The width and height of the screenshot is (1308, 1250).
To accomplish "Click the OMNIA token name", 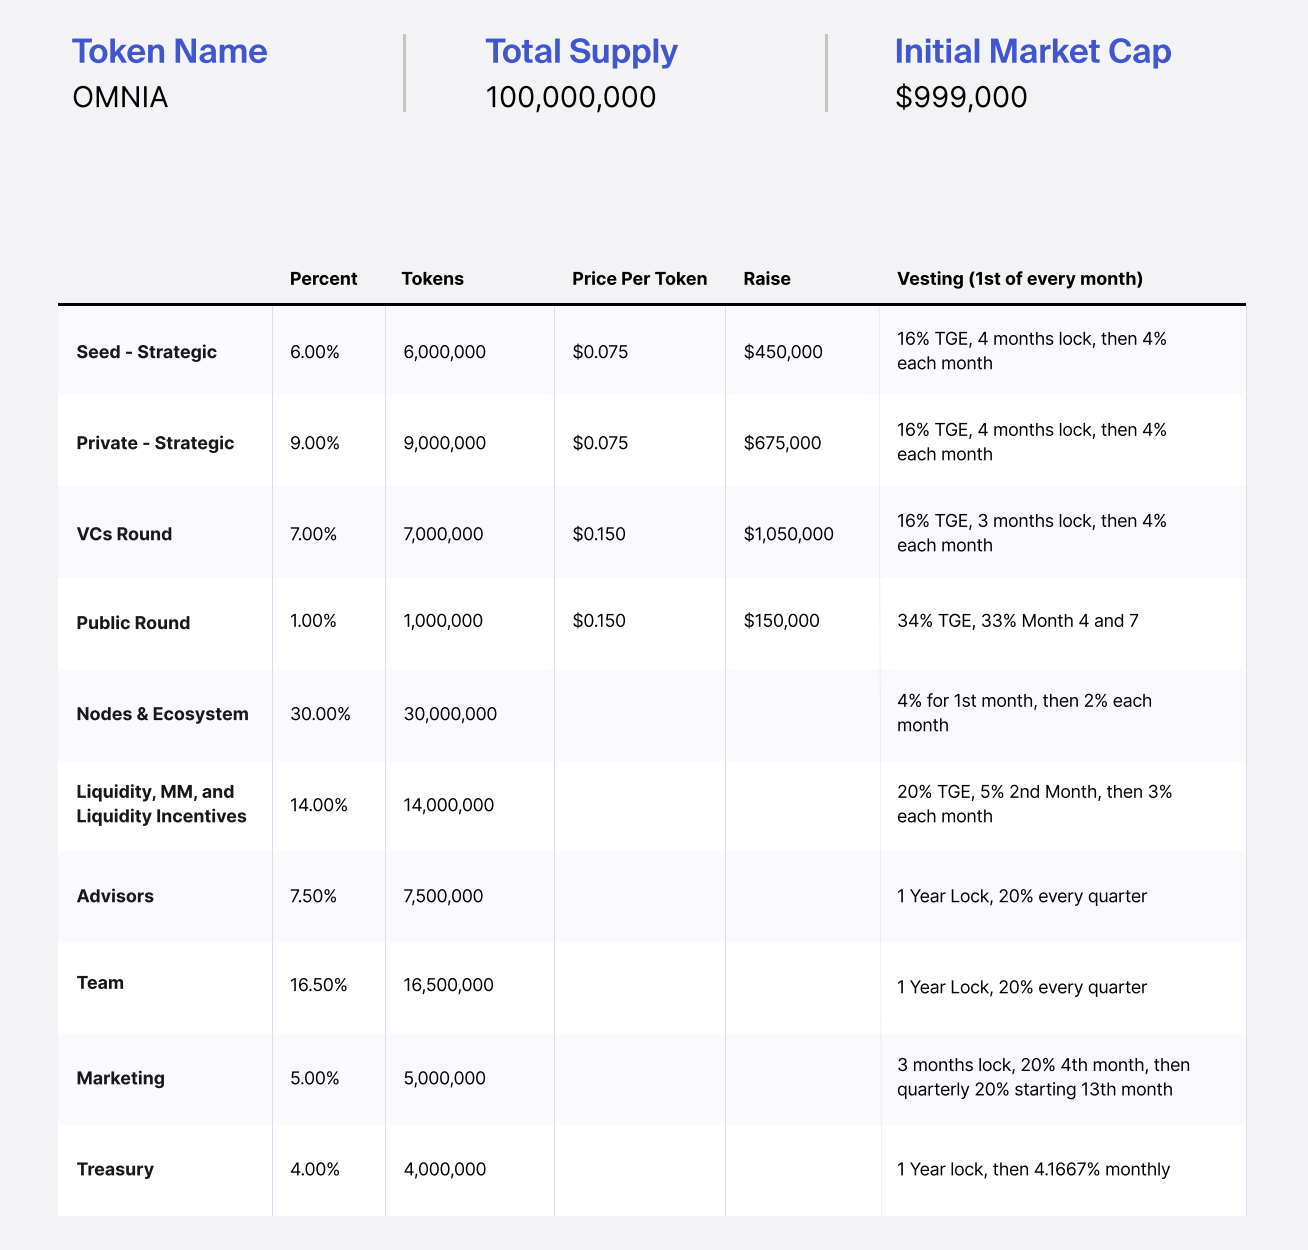I will pos(119,97).
